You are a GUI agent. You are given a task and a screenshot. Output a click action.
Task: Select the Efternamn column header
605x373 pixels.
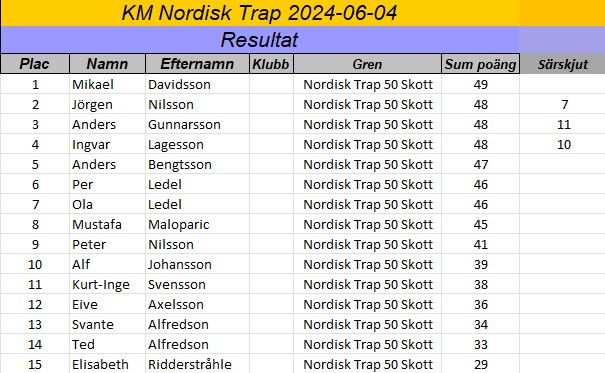[197, 64]
